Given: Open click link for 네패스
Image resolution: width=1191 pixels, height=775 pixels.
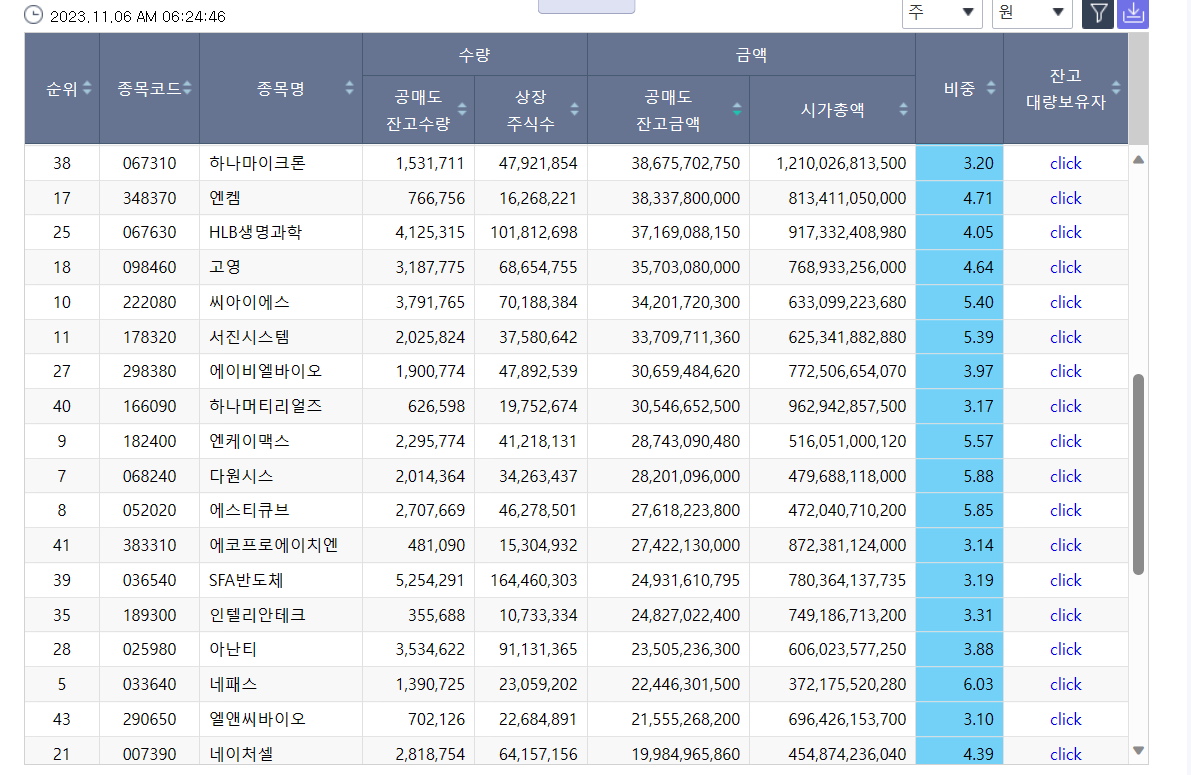Looking at the screenshot, I should (1065, 685).
